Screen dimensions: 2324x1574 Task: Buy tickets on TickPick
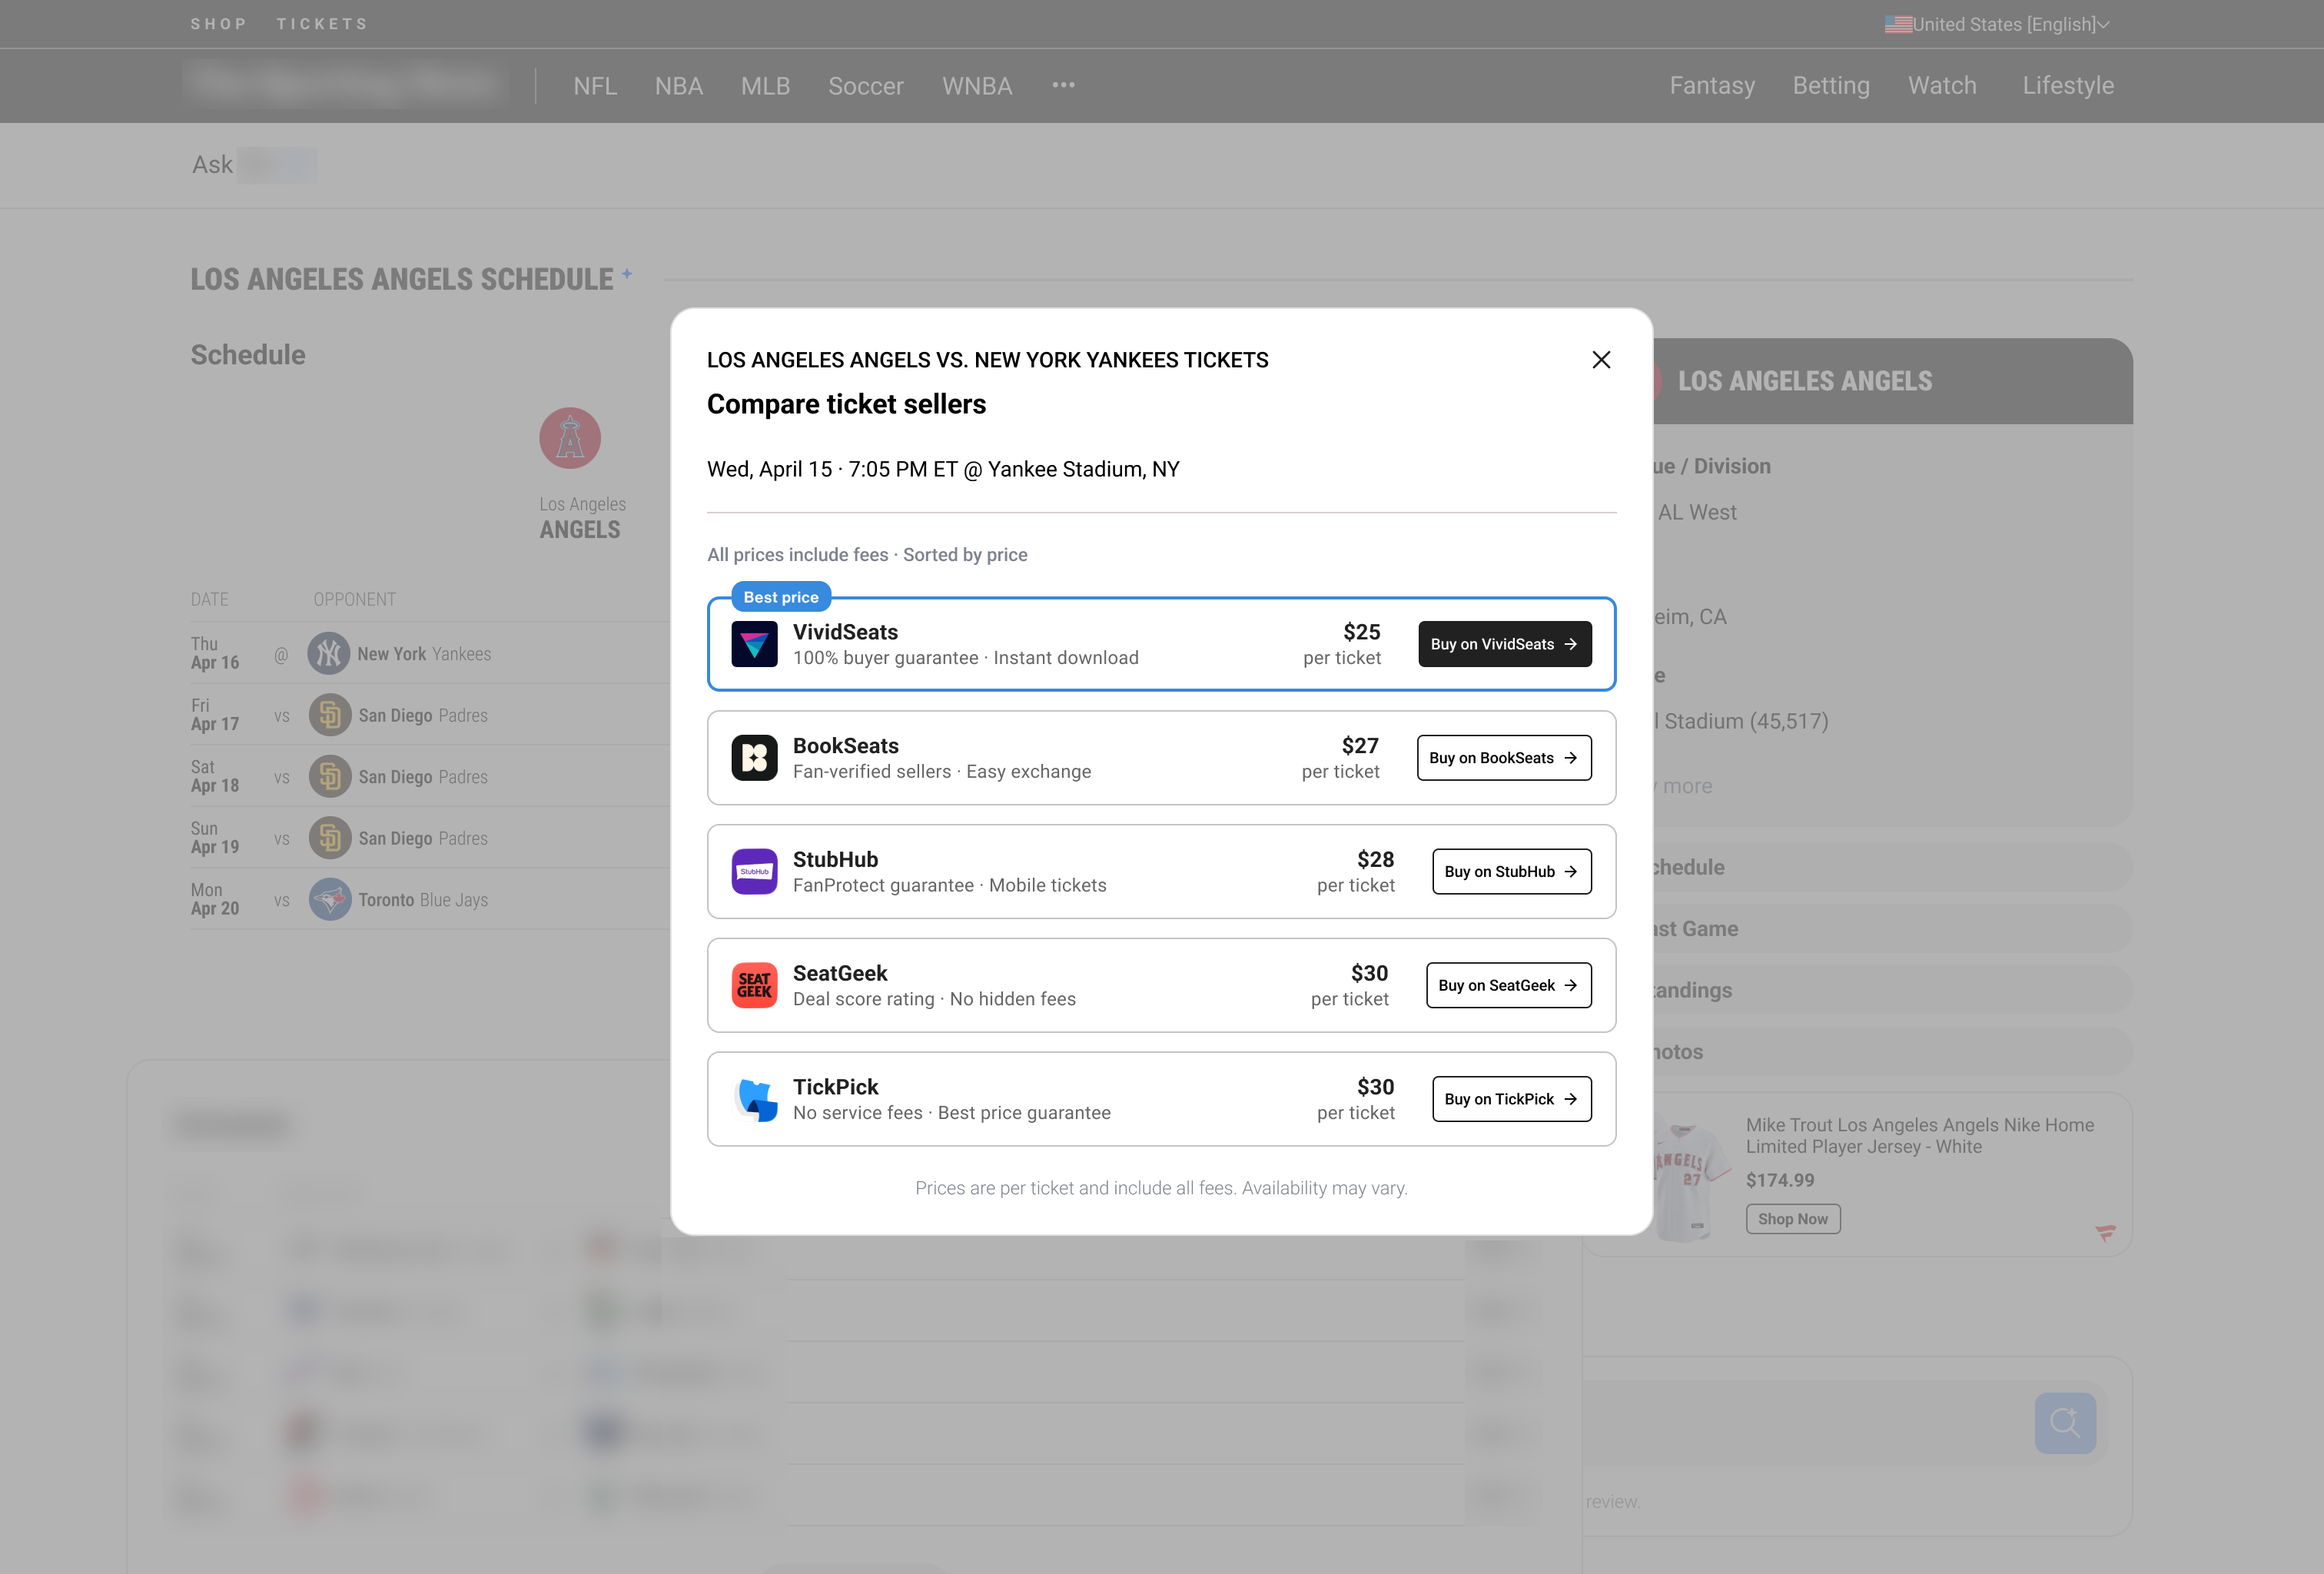coord(1511,1099)
